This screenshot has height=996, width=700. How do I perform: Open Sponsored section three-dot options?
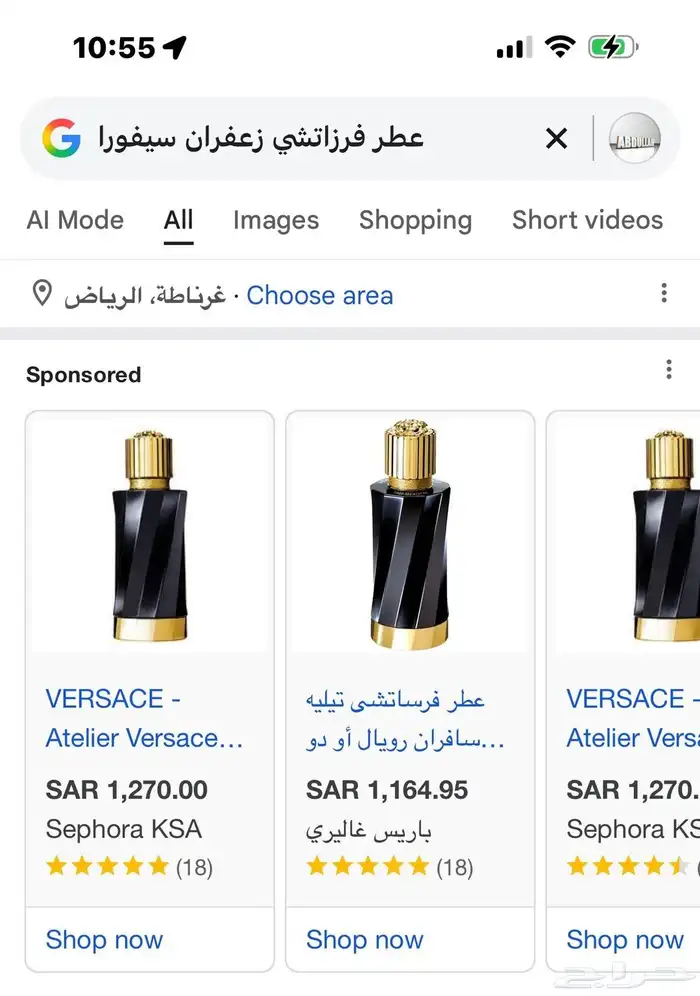coord(669,371)
